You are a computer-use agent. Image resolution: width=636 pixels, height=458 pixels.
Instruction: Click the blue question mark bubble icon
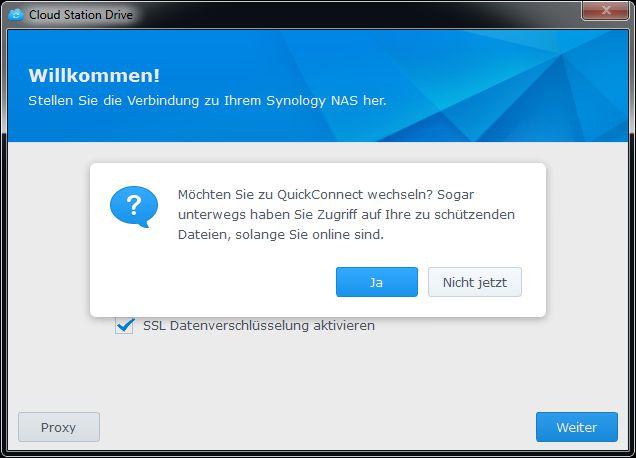(134, 206)
